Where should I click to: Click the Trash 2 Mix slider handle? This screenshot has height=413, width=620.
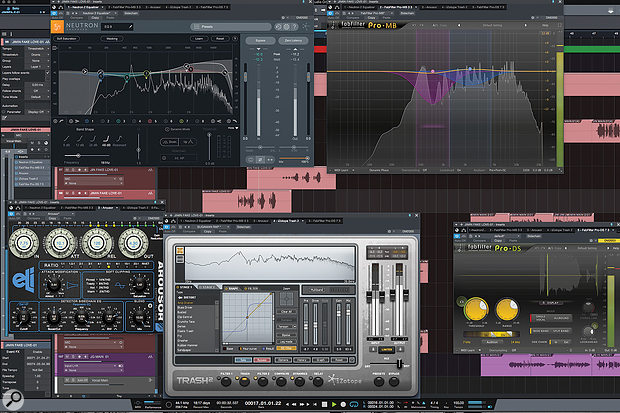[x=399, y=363]
